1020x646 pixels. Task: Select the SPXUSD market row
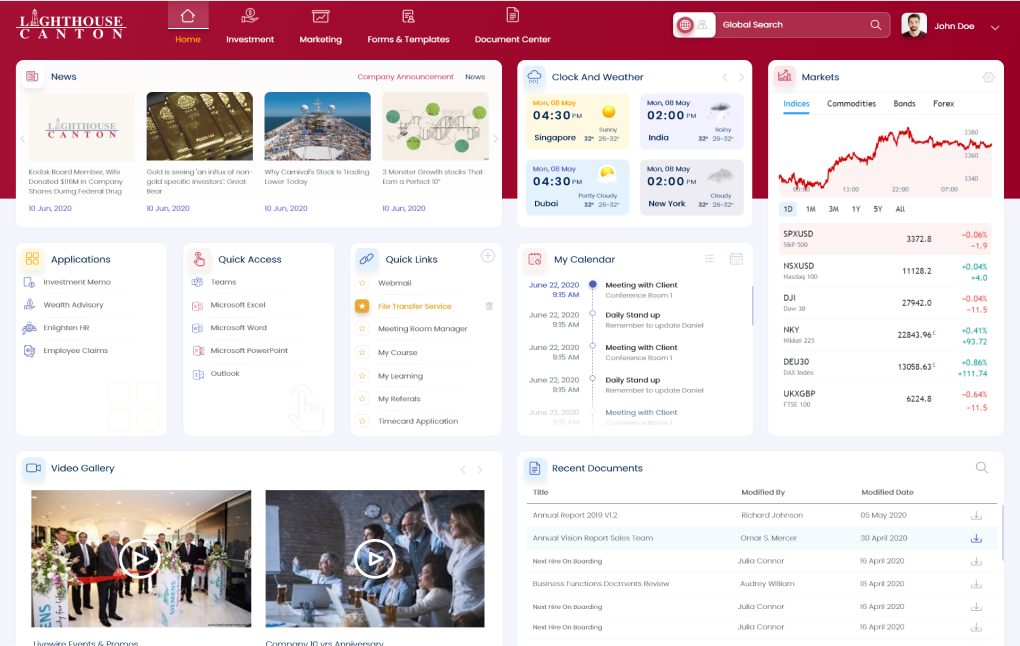coord(885,239)
